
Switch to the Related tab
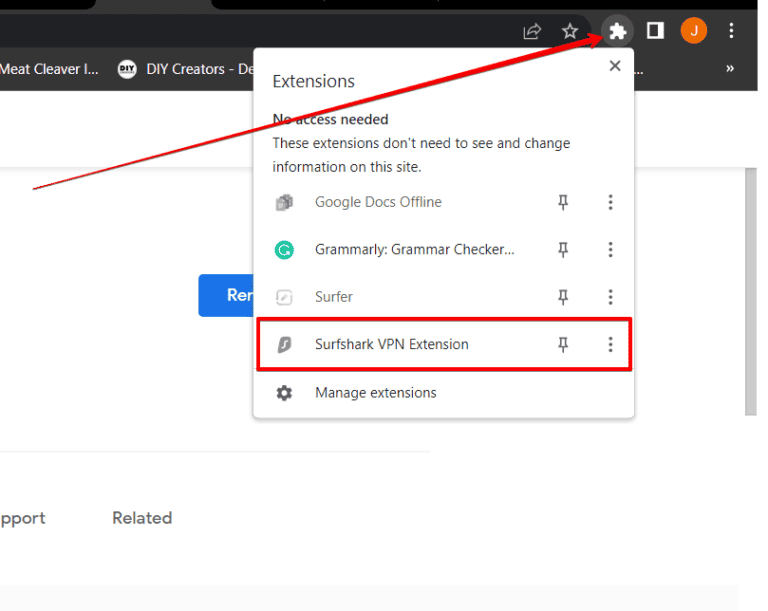[x=142, y=518]
